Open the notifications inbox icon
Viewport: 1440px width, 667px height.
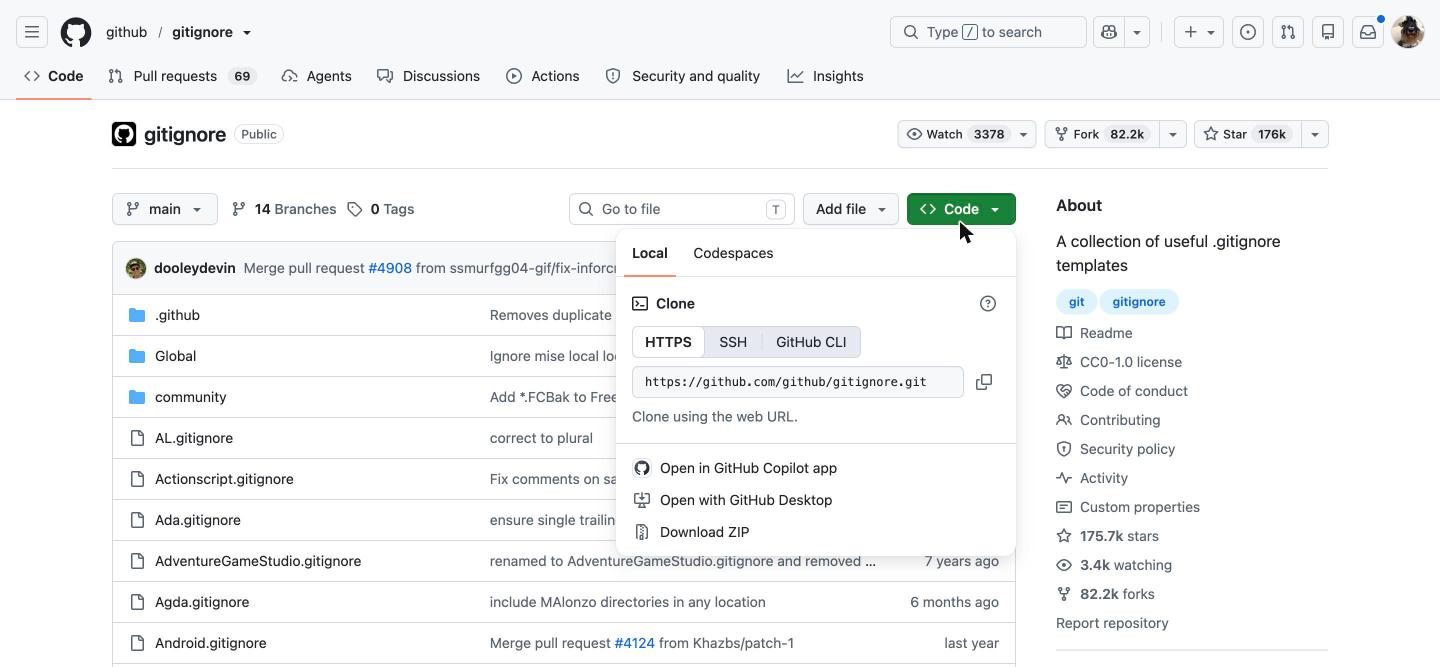pos(1368,32)
